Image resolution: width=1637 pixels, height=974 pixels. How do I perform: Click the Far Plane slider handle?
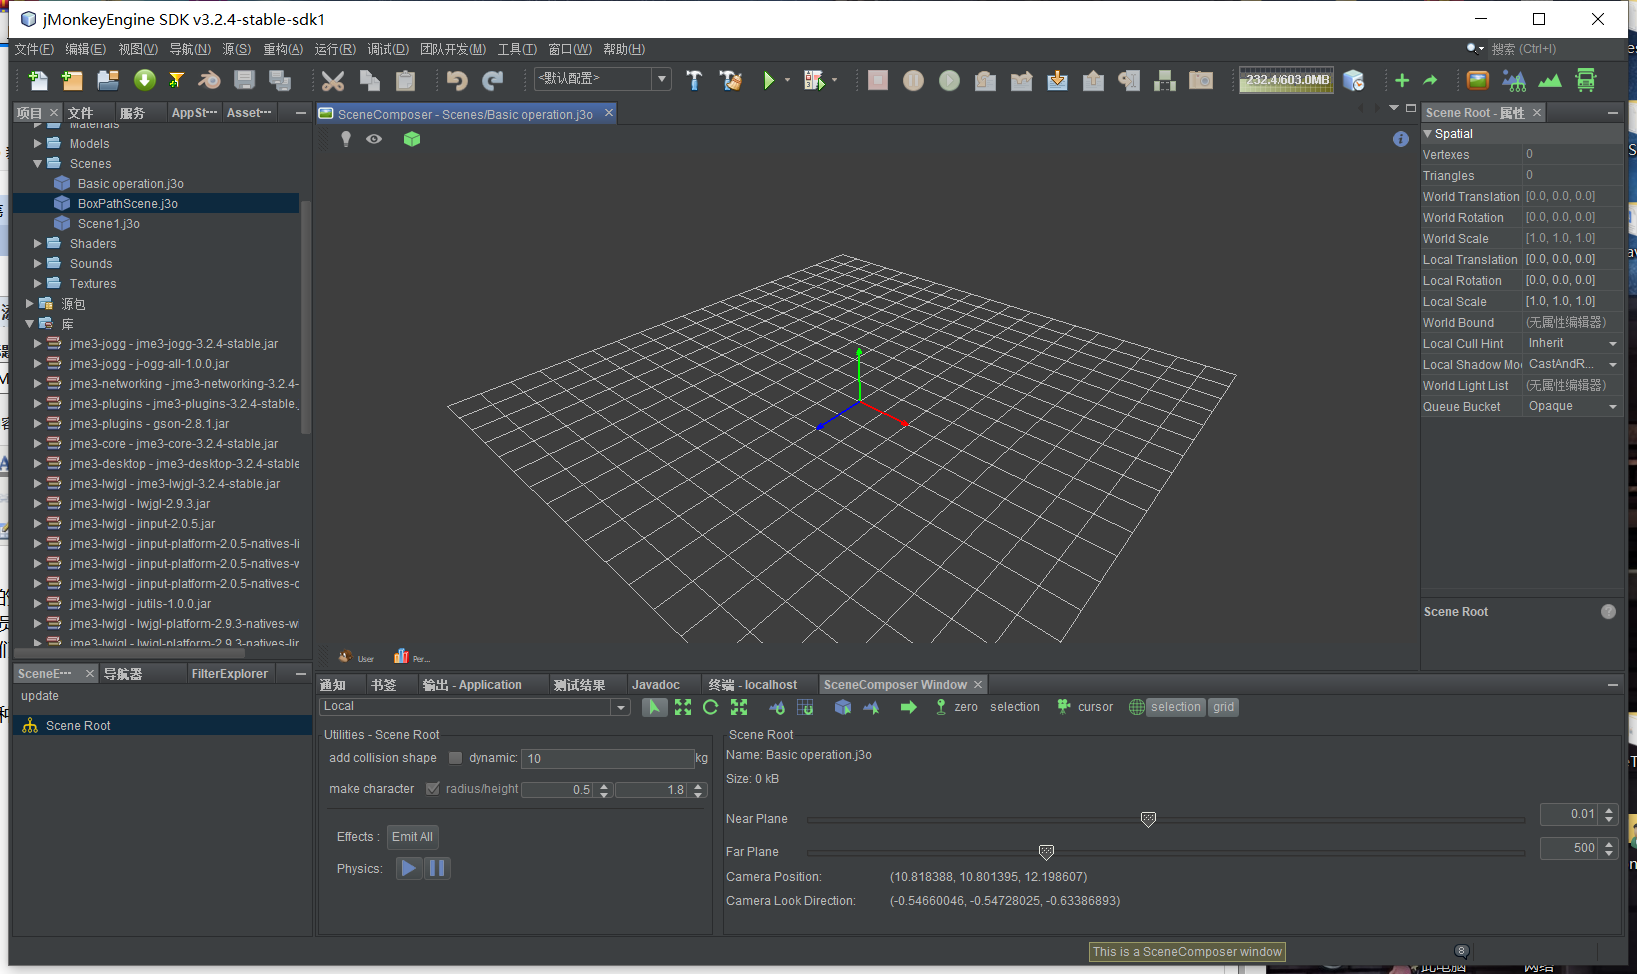pyautogui.click(x=1046, y=852)
